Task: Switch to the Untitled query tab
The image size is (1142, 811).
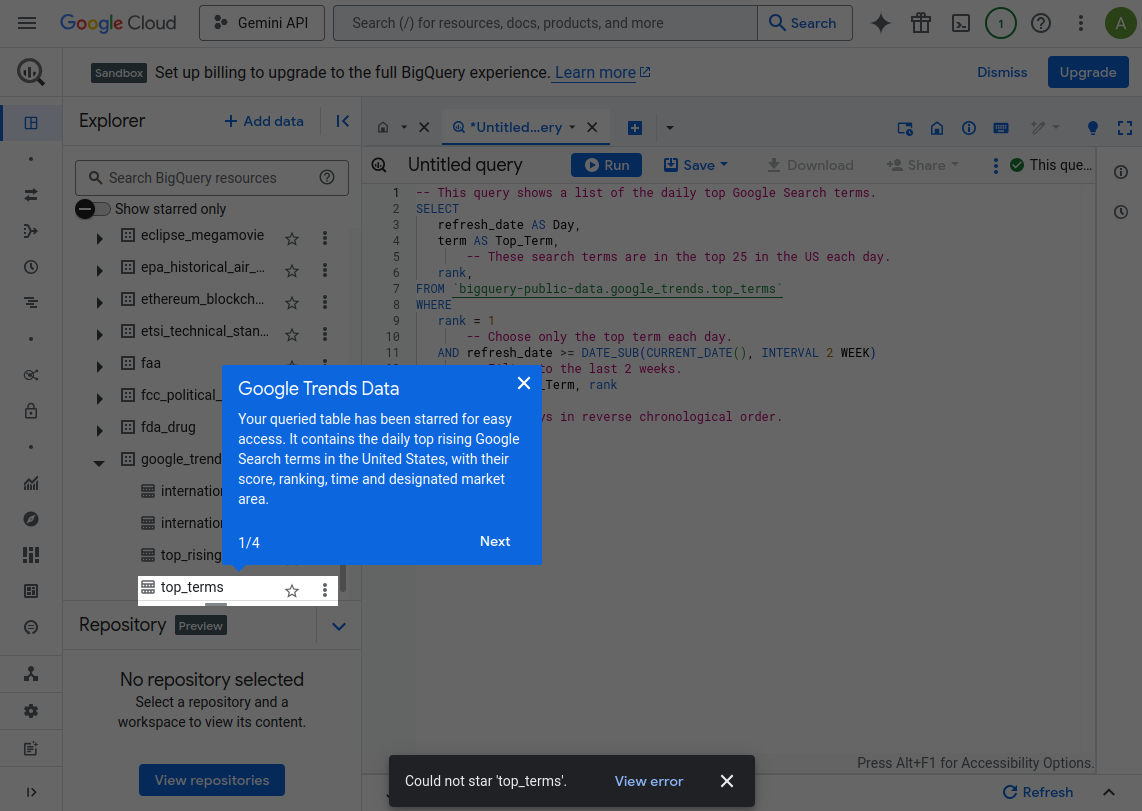Action: point(514,128)
